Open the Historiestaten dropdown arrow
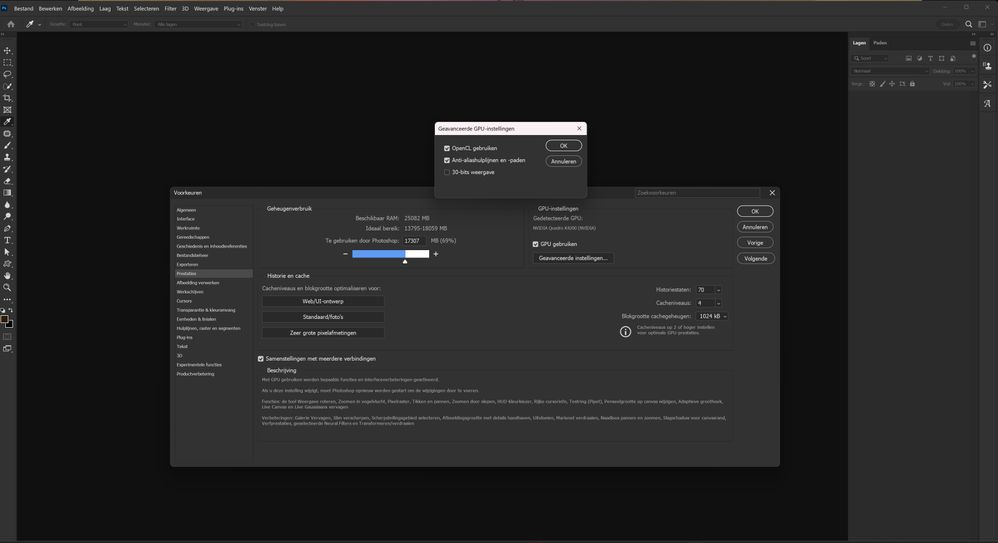 point(719,290)
